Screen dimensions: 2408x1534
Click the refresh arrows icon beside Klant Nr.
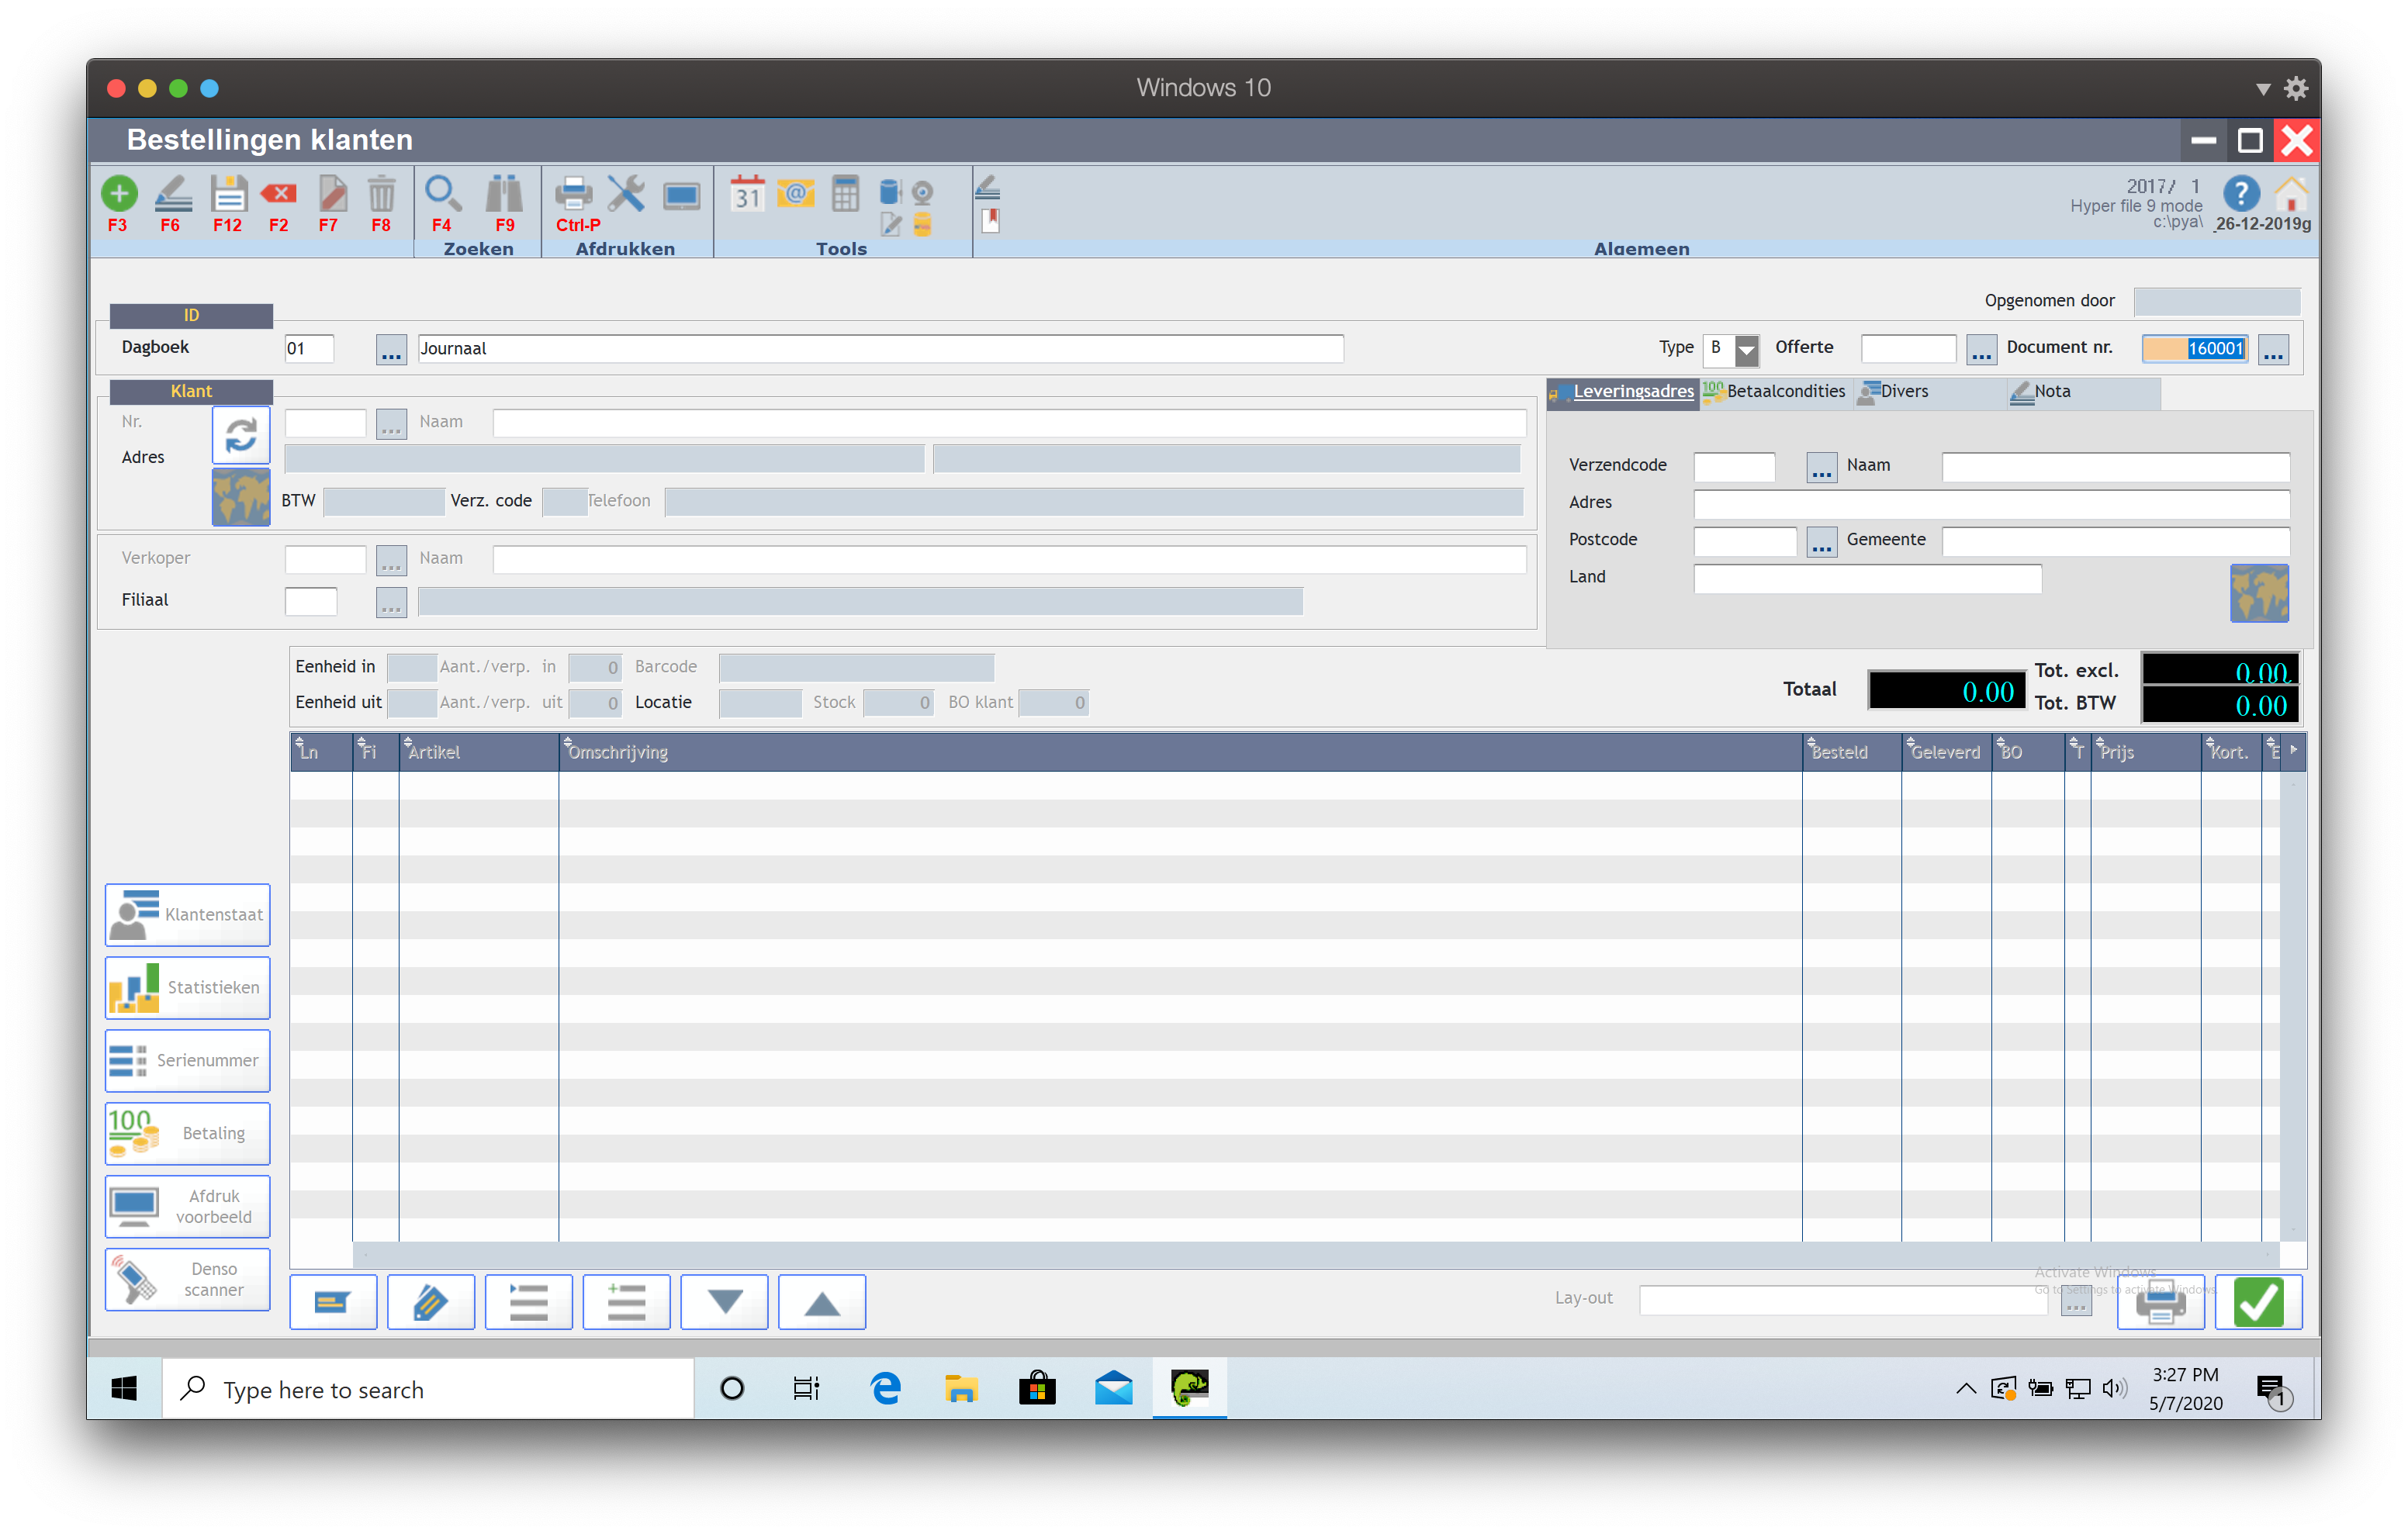click(241, 435)
